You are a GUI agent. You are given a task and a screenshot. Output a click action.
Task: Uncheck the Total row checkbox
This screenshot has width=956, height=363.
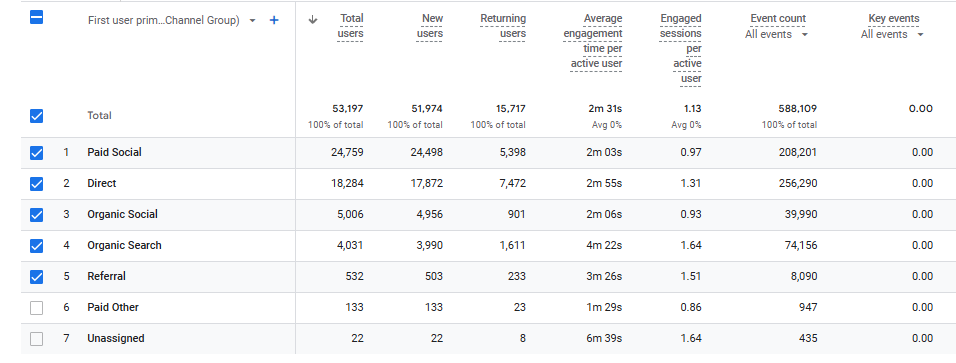pos(37,115)
